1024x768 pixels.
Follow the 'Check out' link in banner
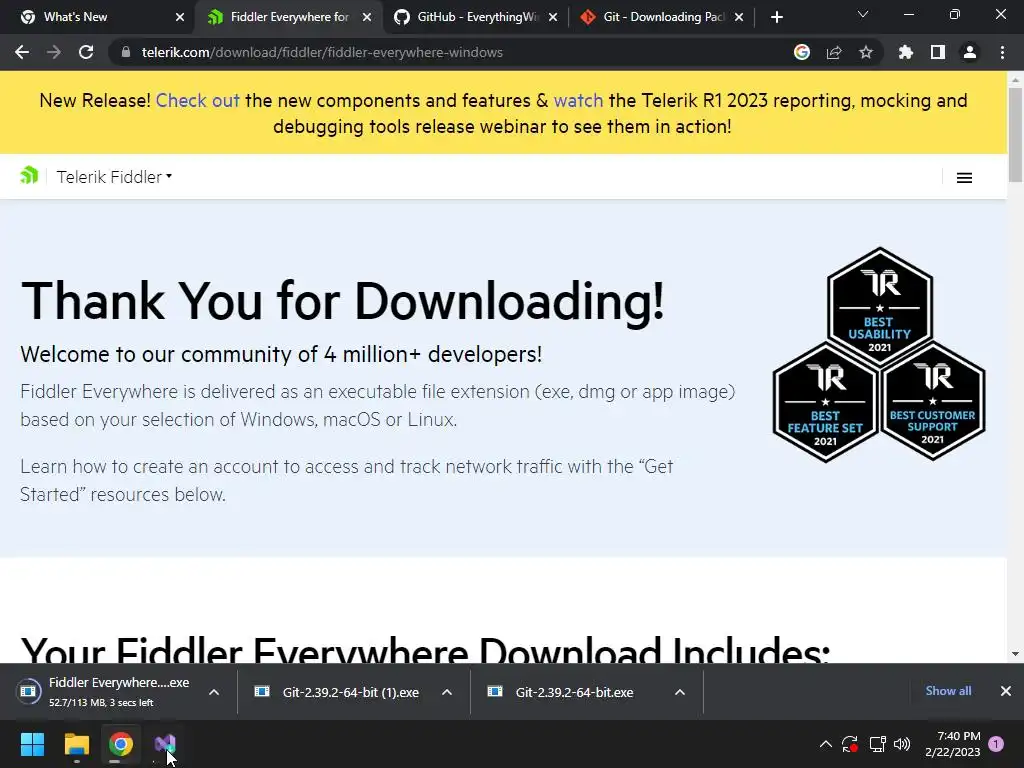pos(198,101)
